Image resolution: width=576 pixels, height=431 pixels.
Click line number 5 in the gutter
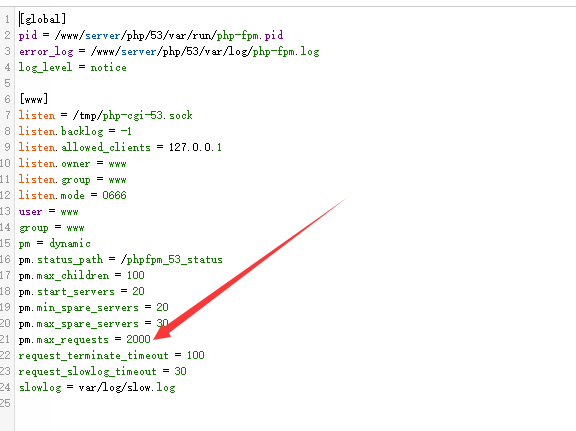click(x=7, y=83)
